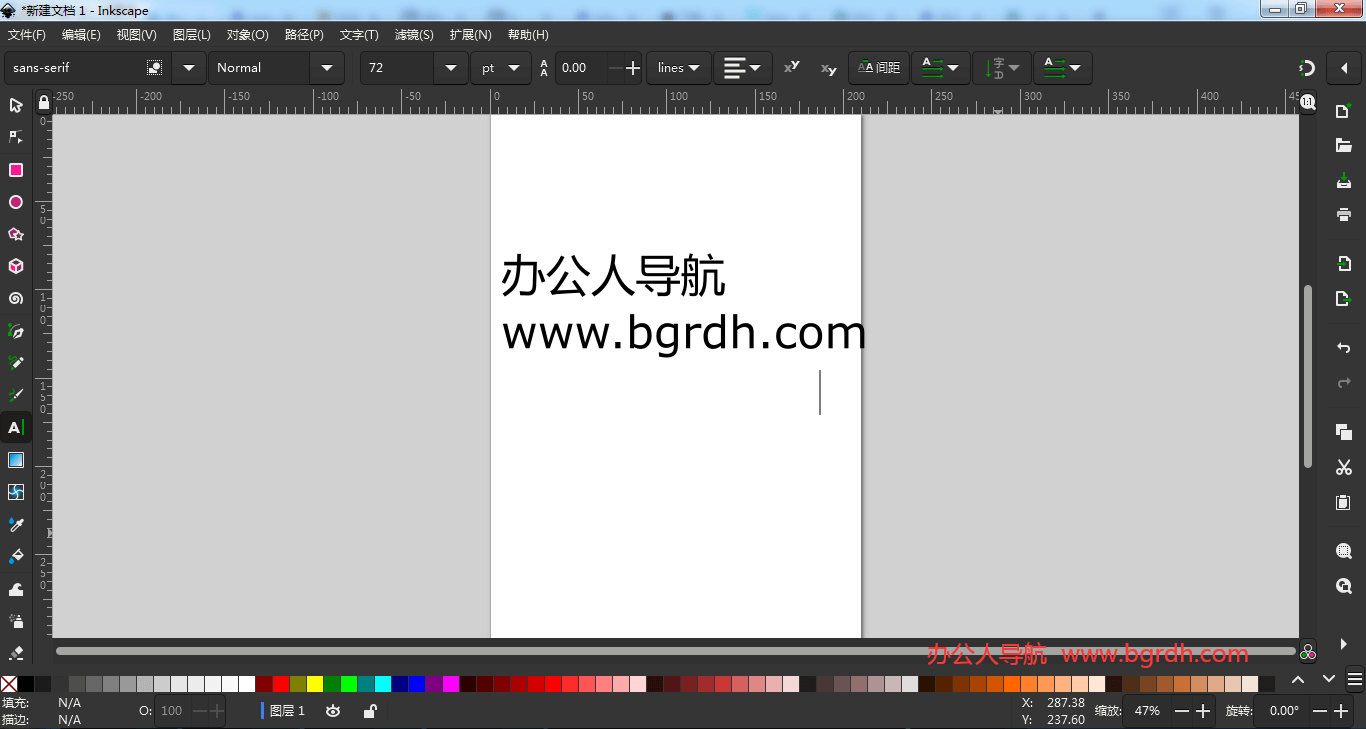Open the sans-serif font family dropdown
The image size is (1366, 729).
188,68
